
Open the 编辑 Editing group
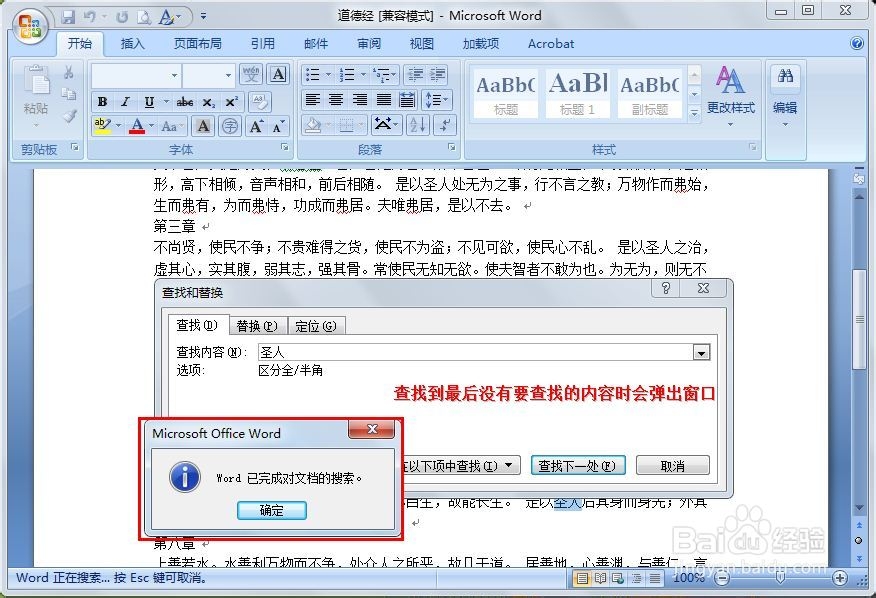[785, 95]
